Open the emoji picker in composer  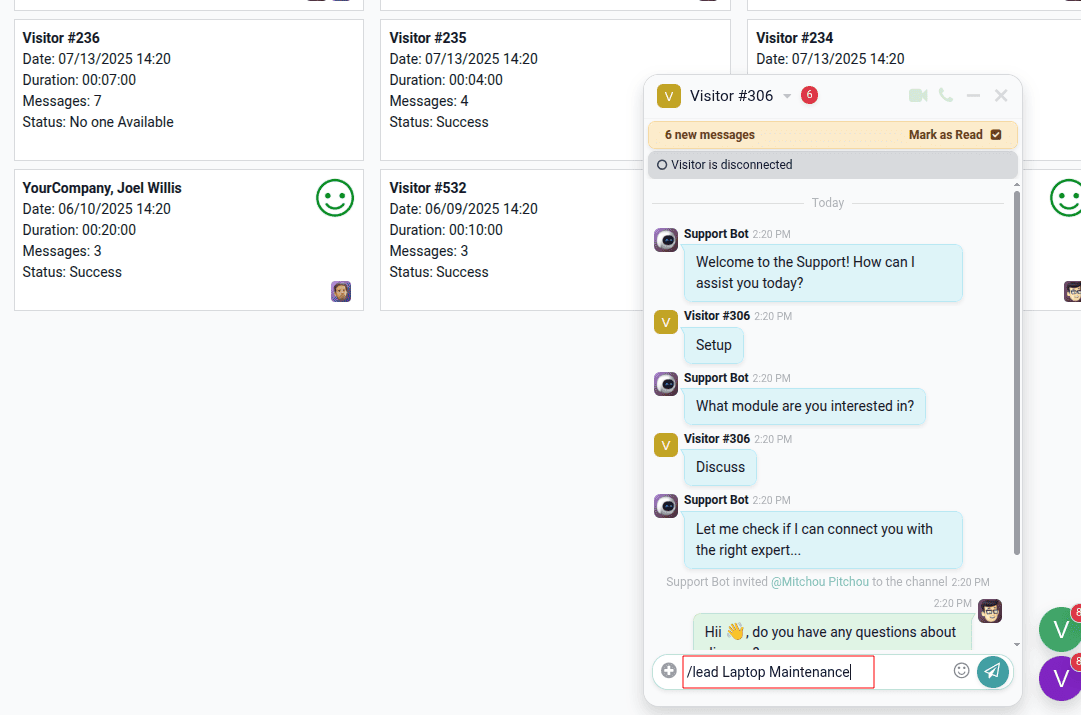[962, 671]
